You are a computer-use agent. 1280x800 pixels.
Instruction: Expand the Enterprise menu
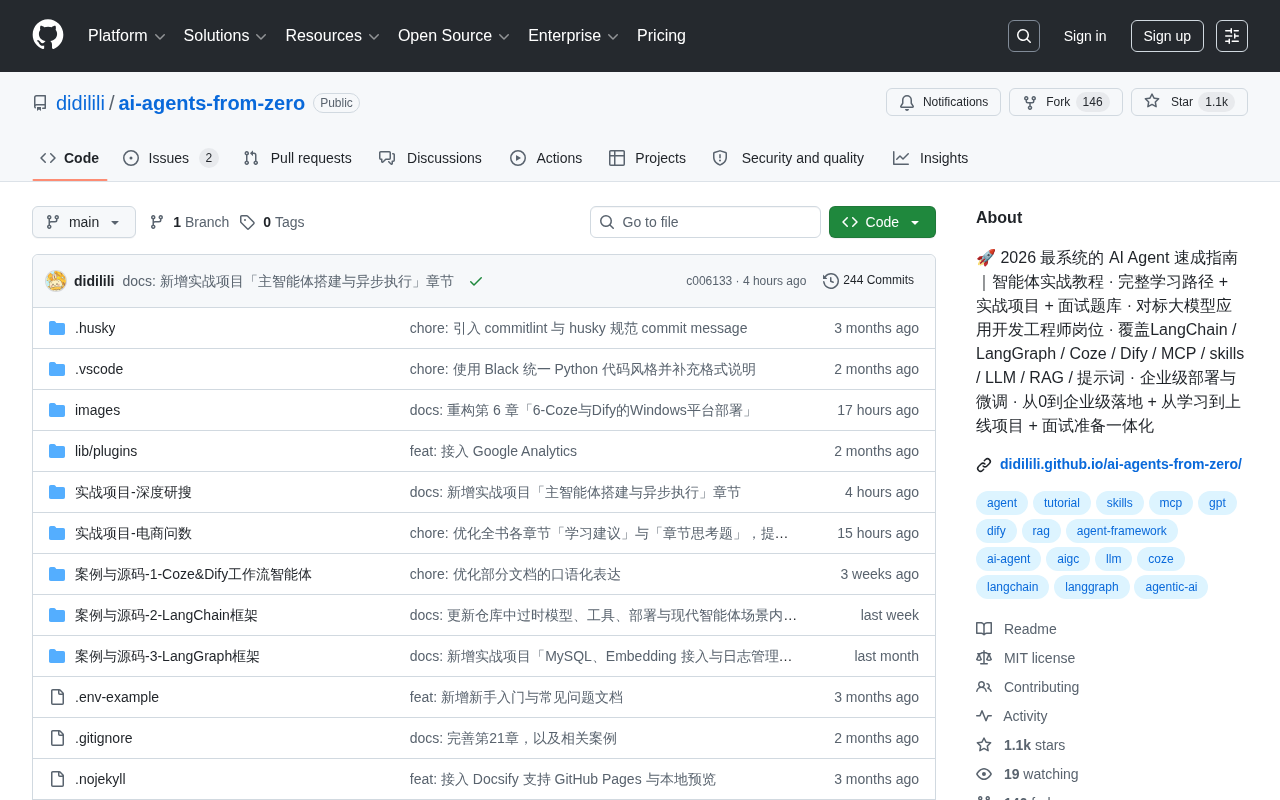coord(574,36)
